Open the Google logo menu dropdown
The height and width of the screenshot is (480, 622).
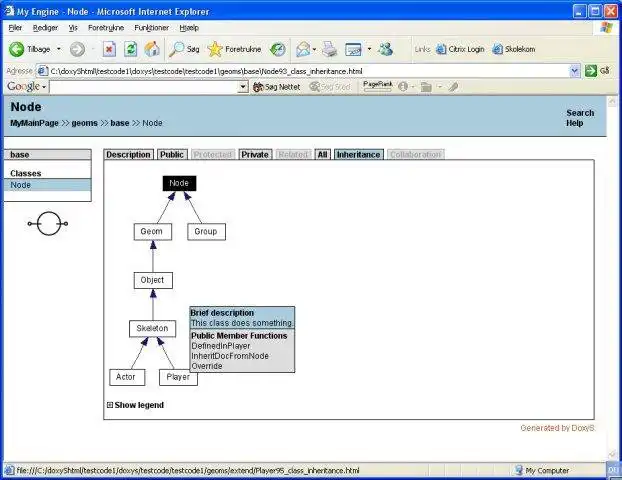pyautogui.click(x=44, y=87)
